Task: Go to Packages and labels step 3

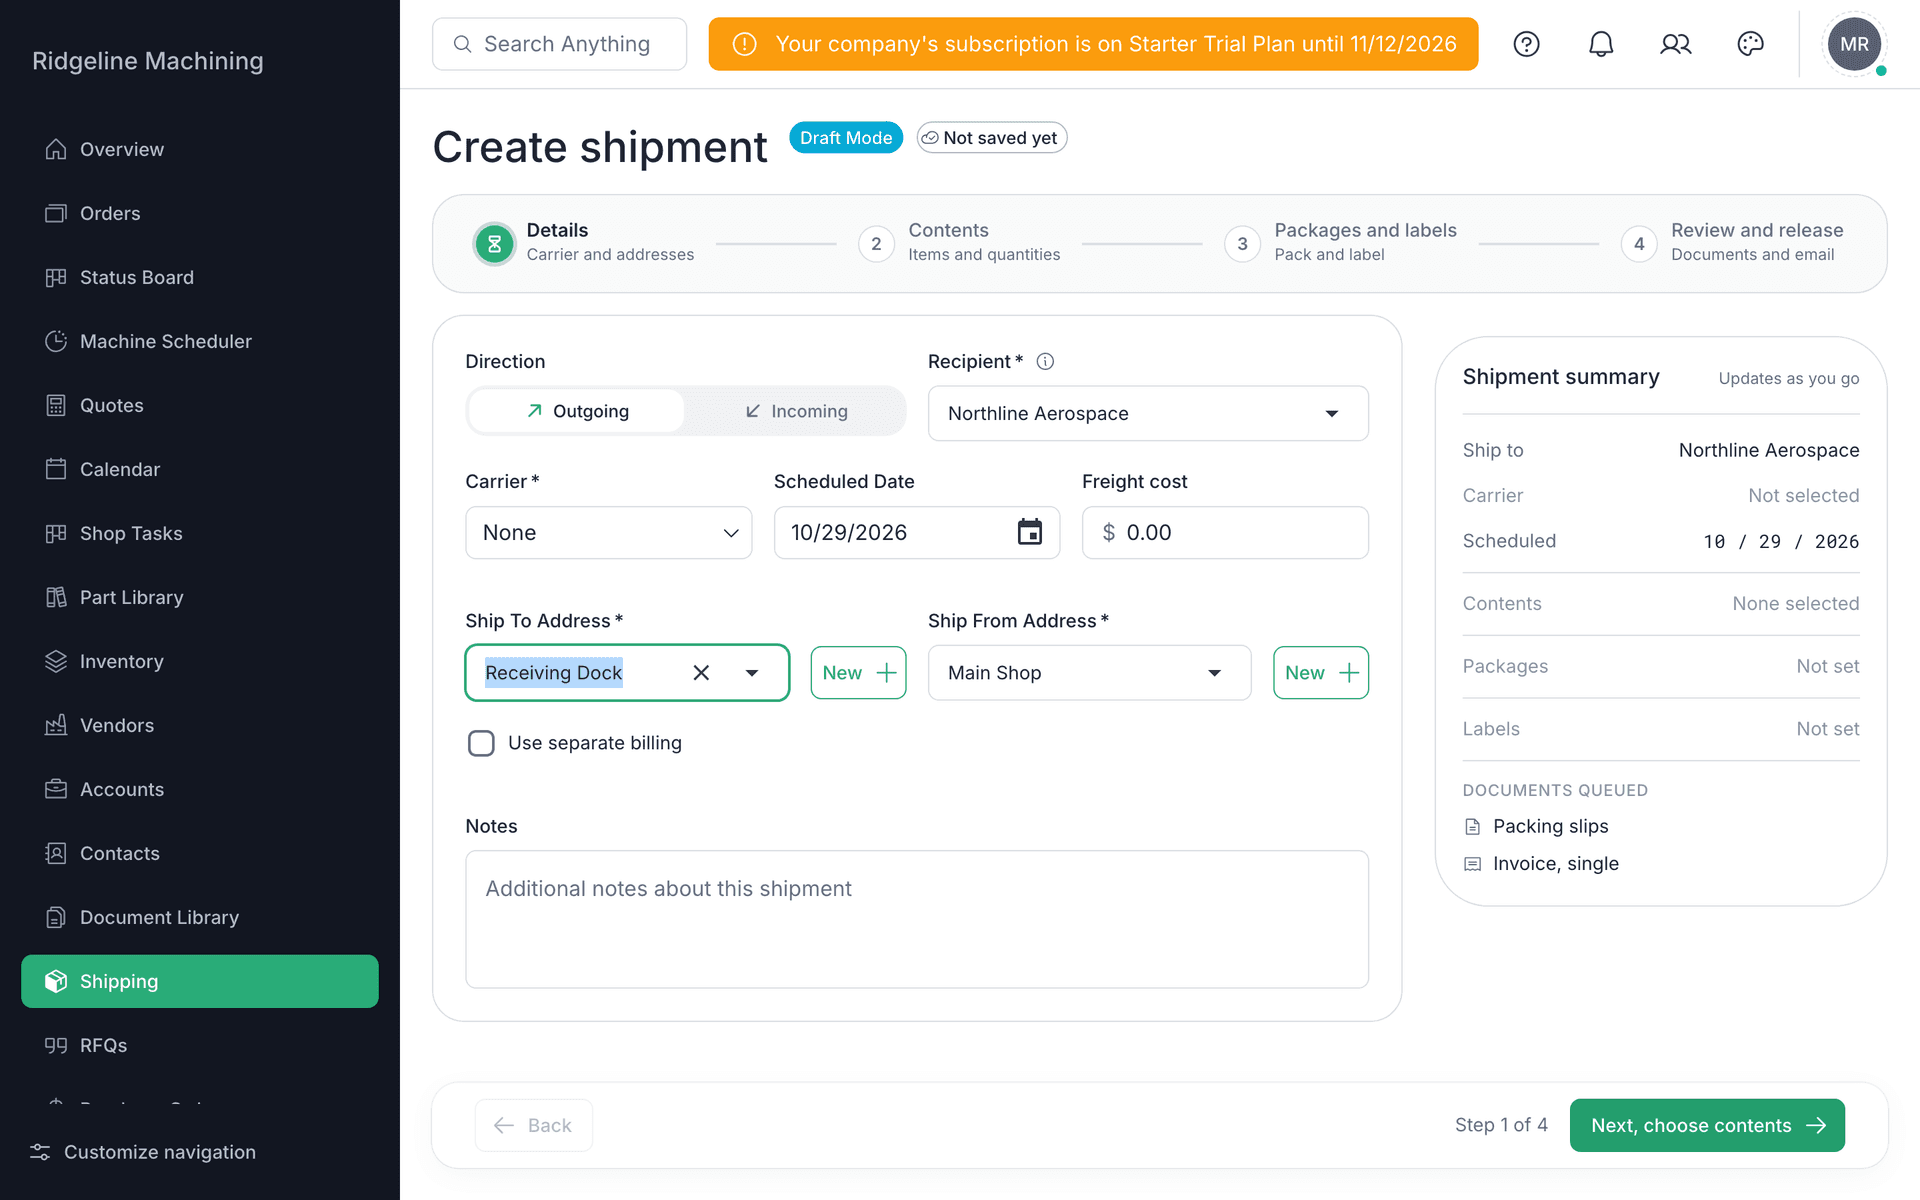Action: coord(1340,243)
